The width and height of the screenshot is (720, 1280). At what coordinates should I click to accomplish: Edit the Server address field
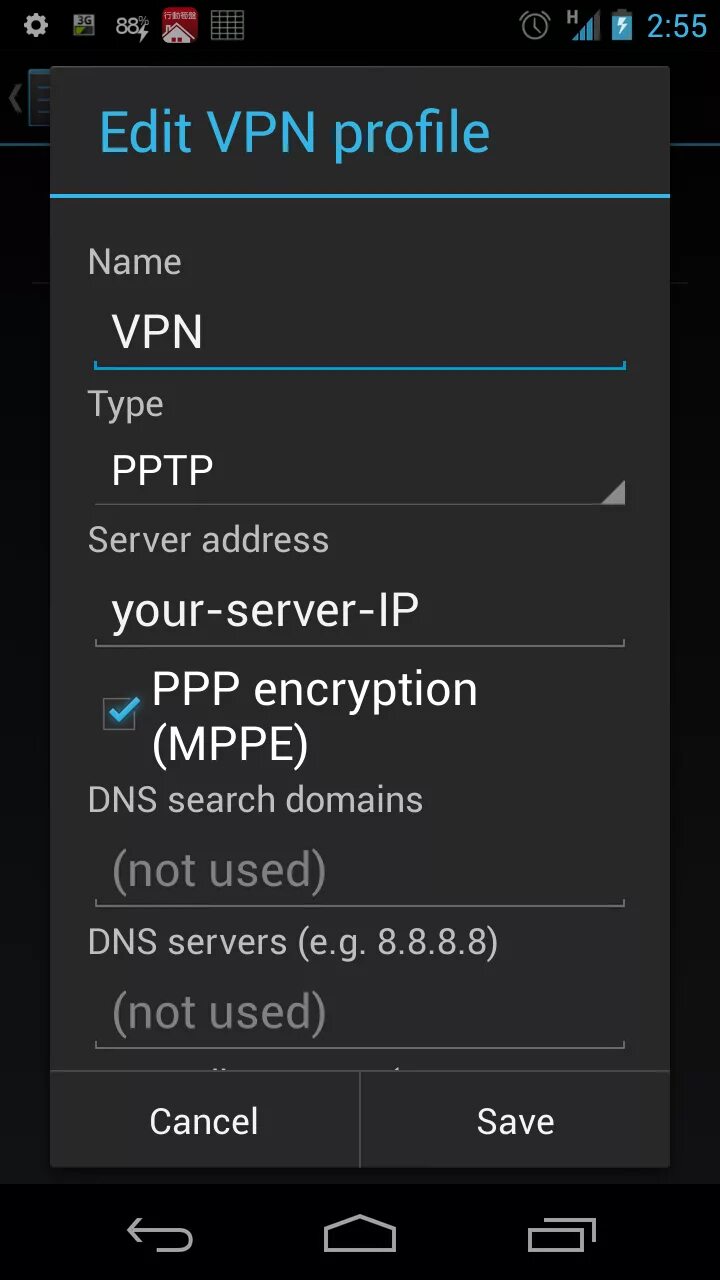click(x=360, y=611)
